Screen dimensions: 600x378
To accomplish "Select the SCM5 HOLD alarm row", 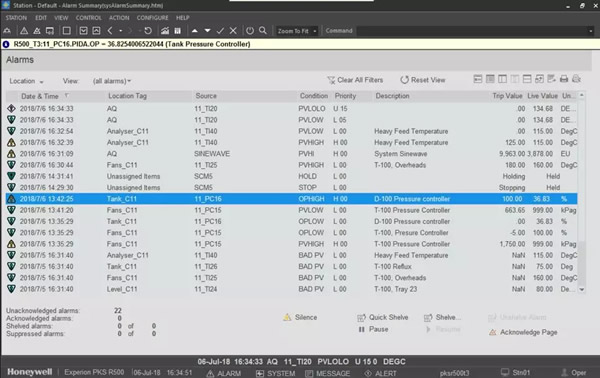I will click(x=292, y=176).
